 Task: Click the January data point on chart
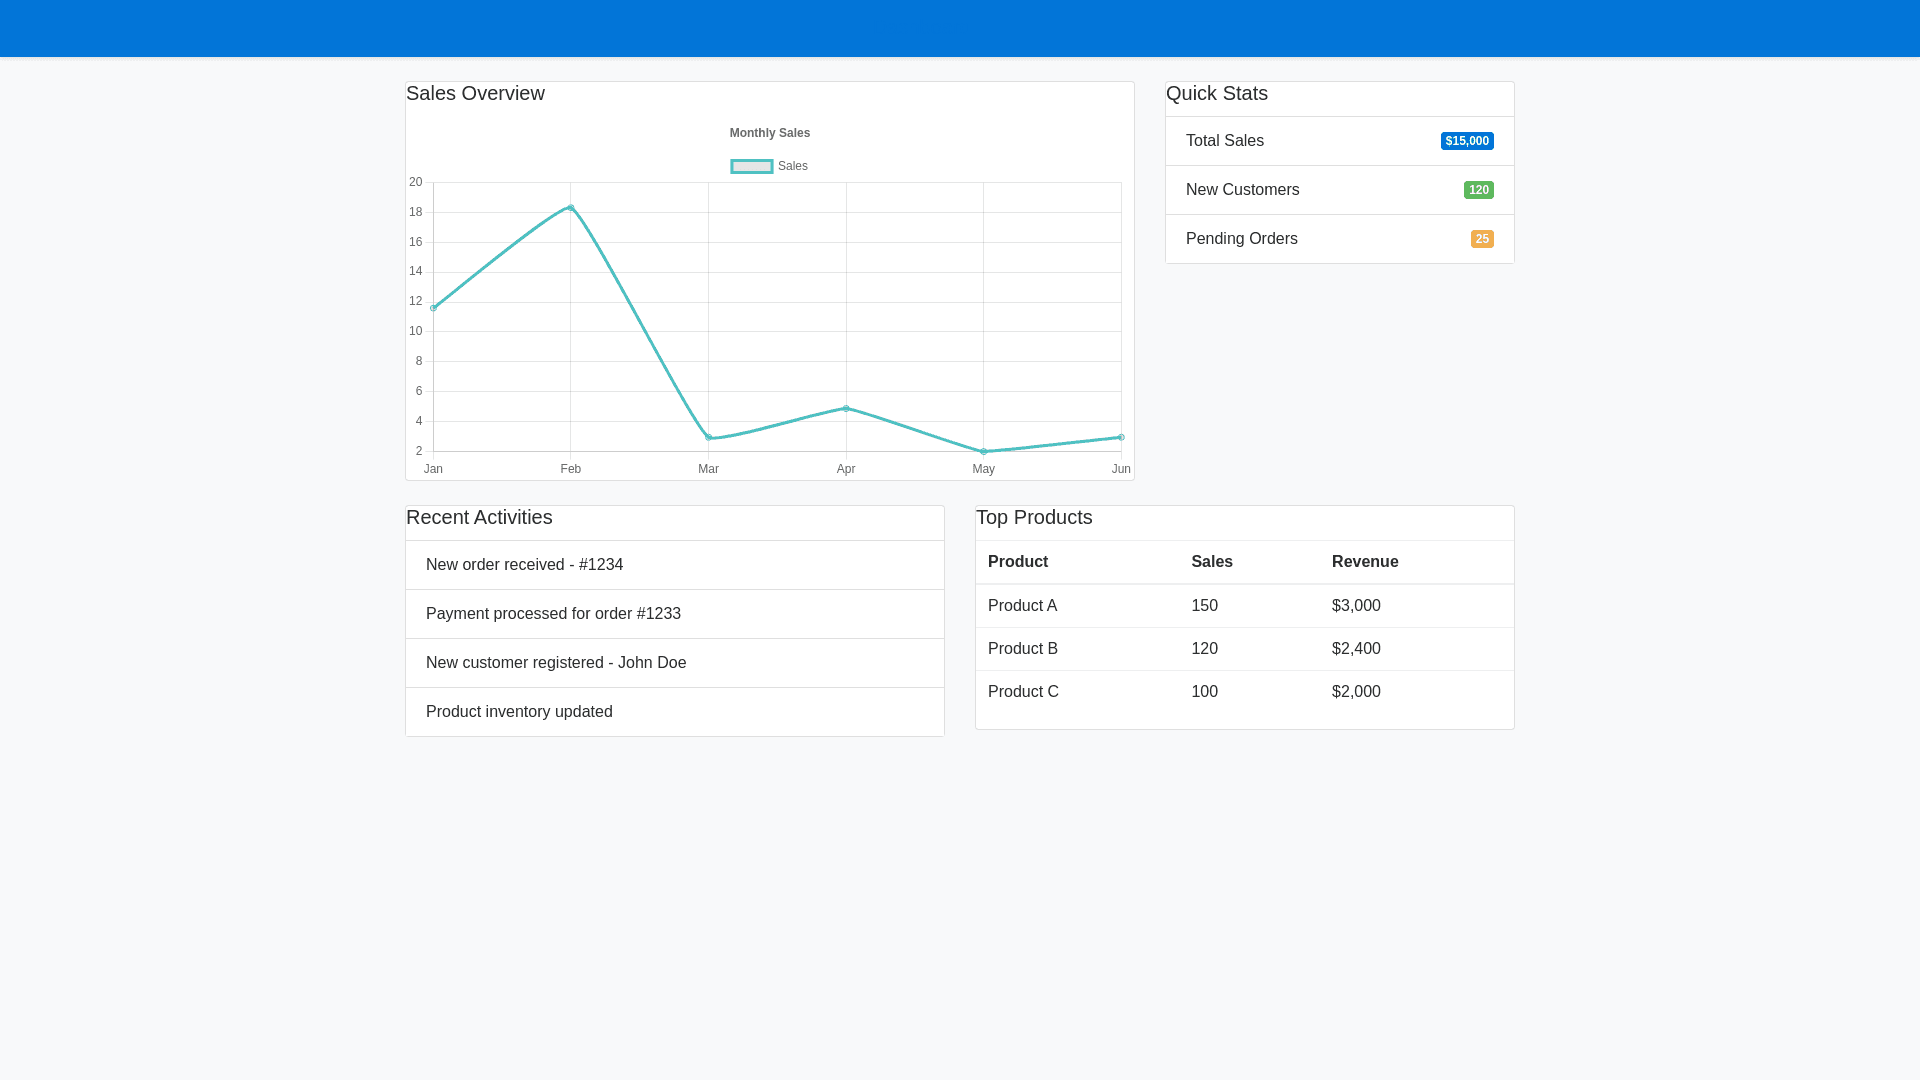[x=433, y=308]
